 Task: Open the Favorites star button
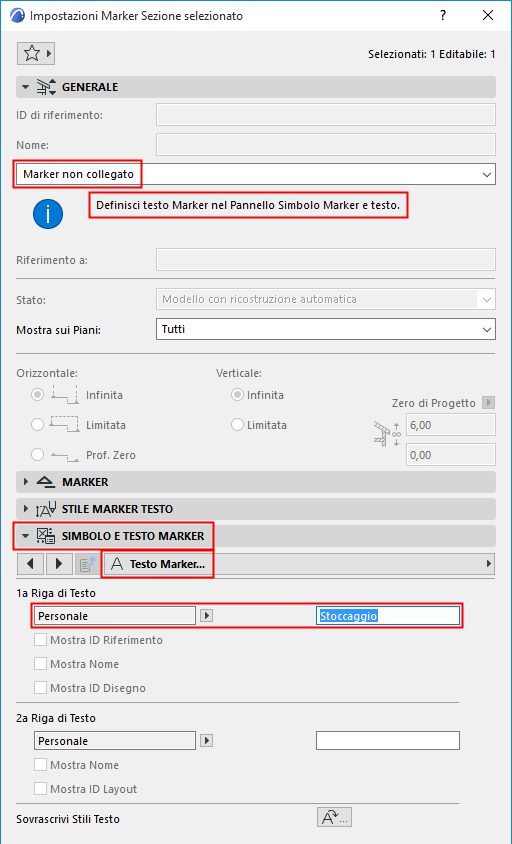tap(36, 53)
